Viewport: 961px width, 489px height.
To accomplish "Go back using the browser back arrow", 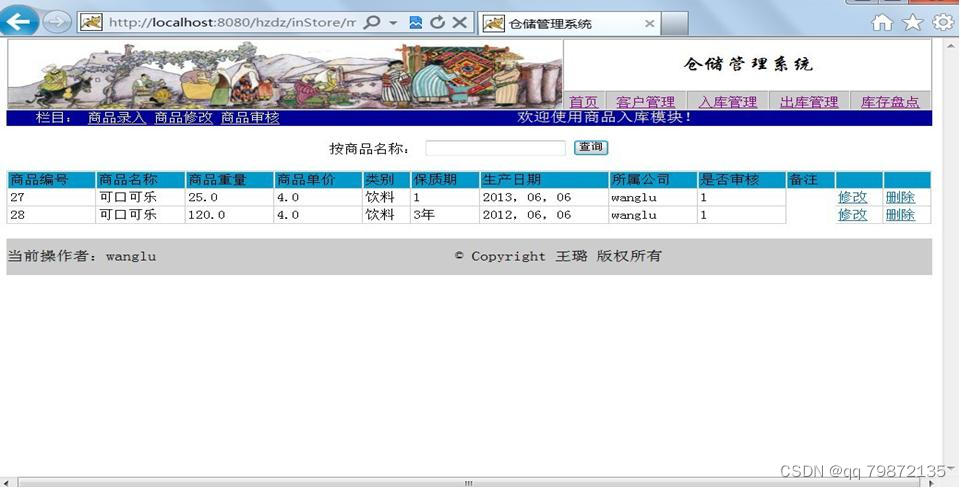I will point(18,21).
